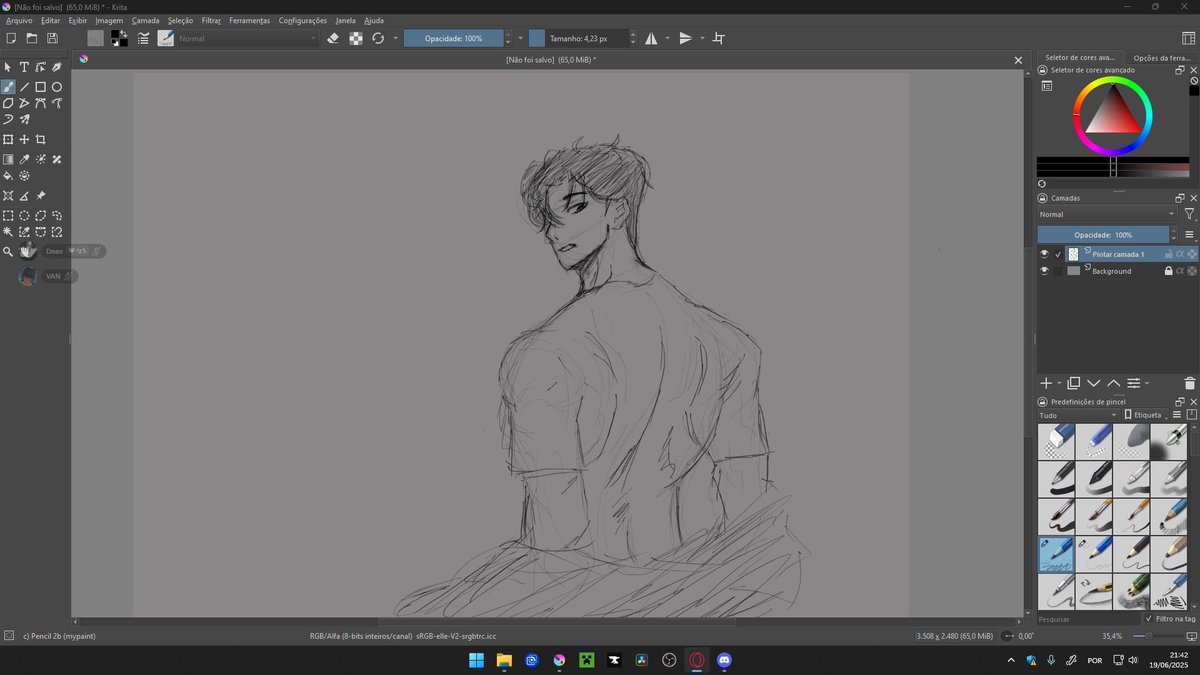This screenshot has height=675, width=1200.
Task: Open layer filter funnel dropdown
Action: (x=1189, y=214)
